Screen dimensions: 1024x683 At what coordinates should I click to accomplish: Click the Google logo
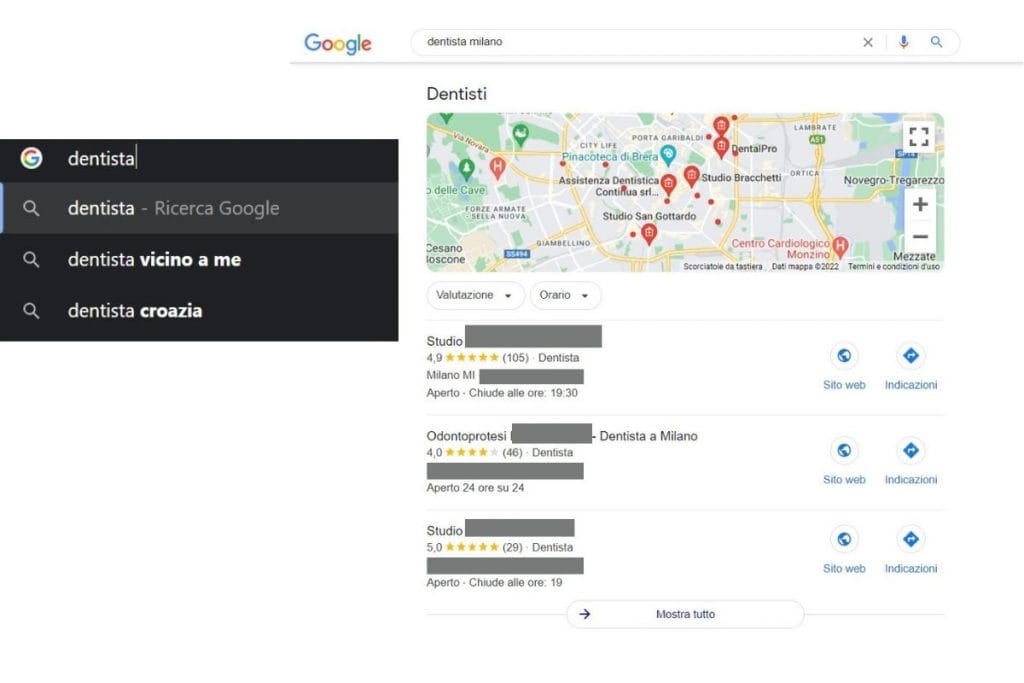pos(338,43)
